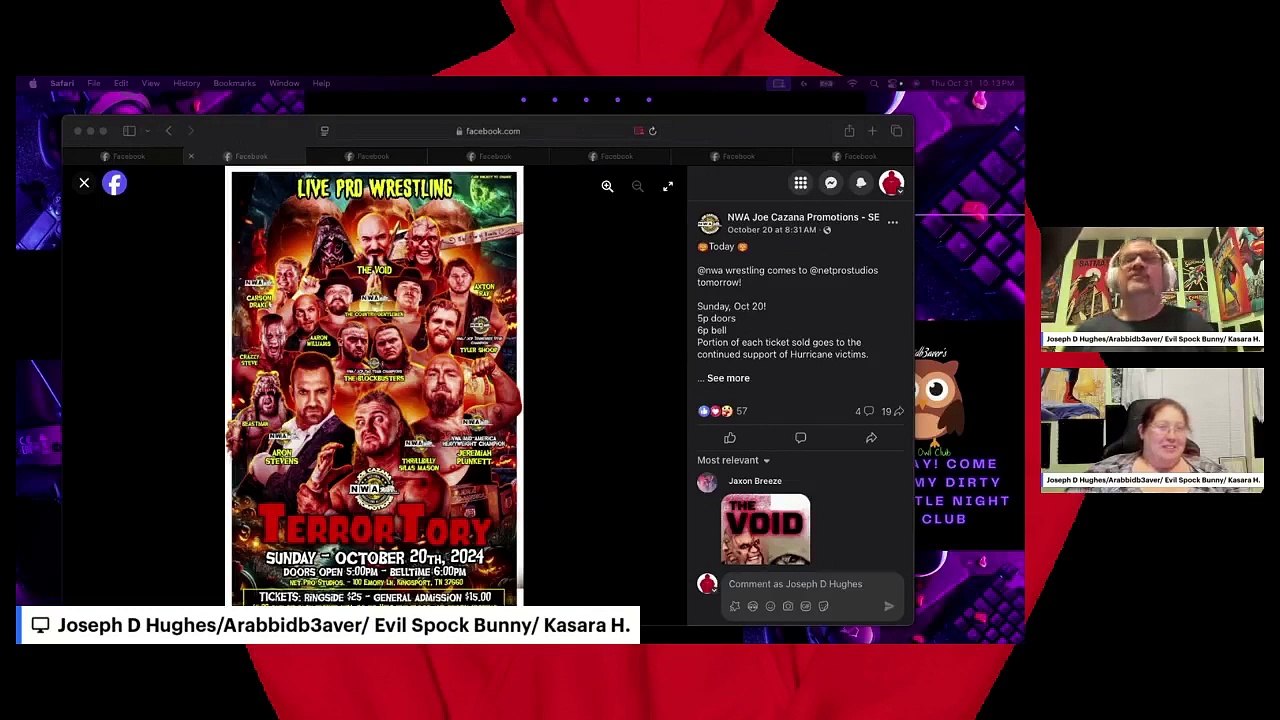
Task: Click the Apple menu icon
Action: (33, 83)
